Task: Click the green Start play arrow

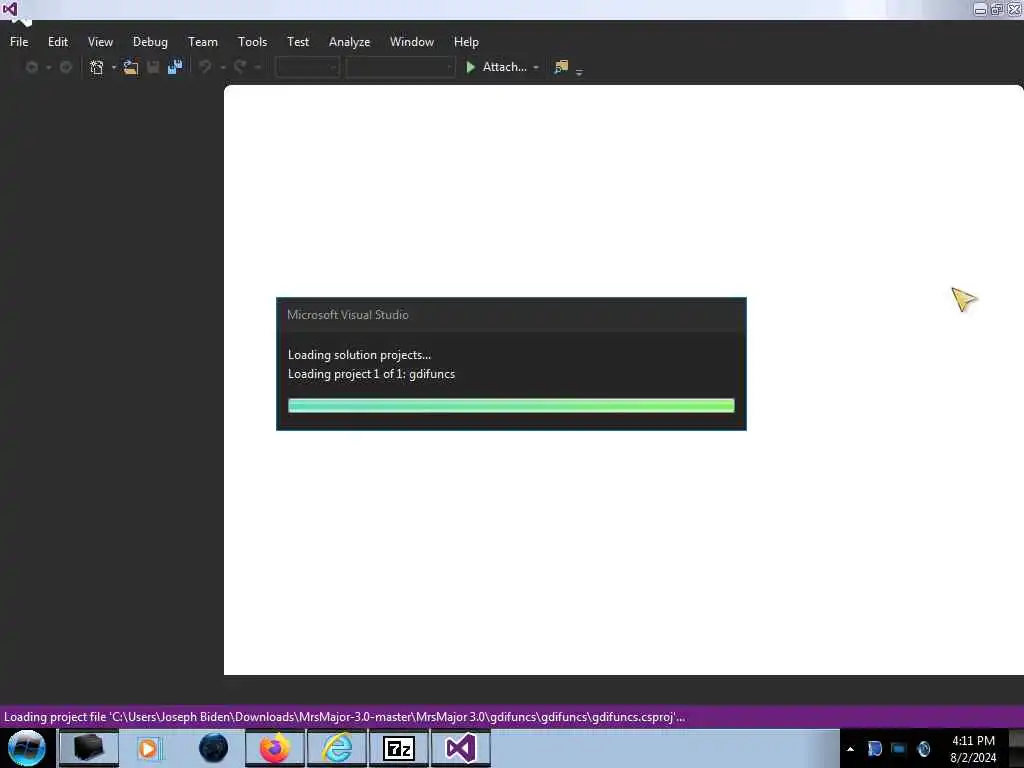Action: tap(470, 67)
